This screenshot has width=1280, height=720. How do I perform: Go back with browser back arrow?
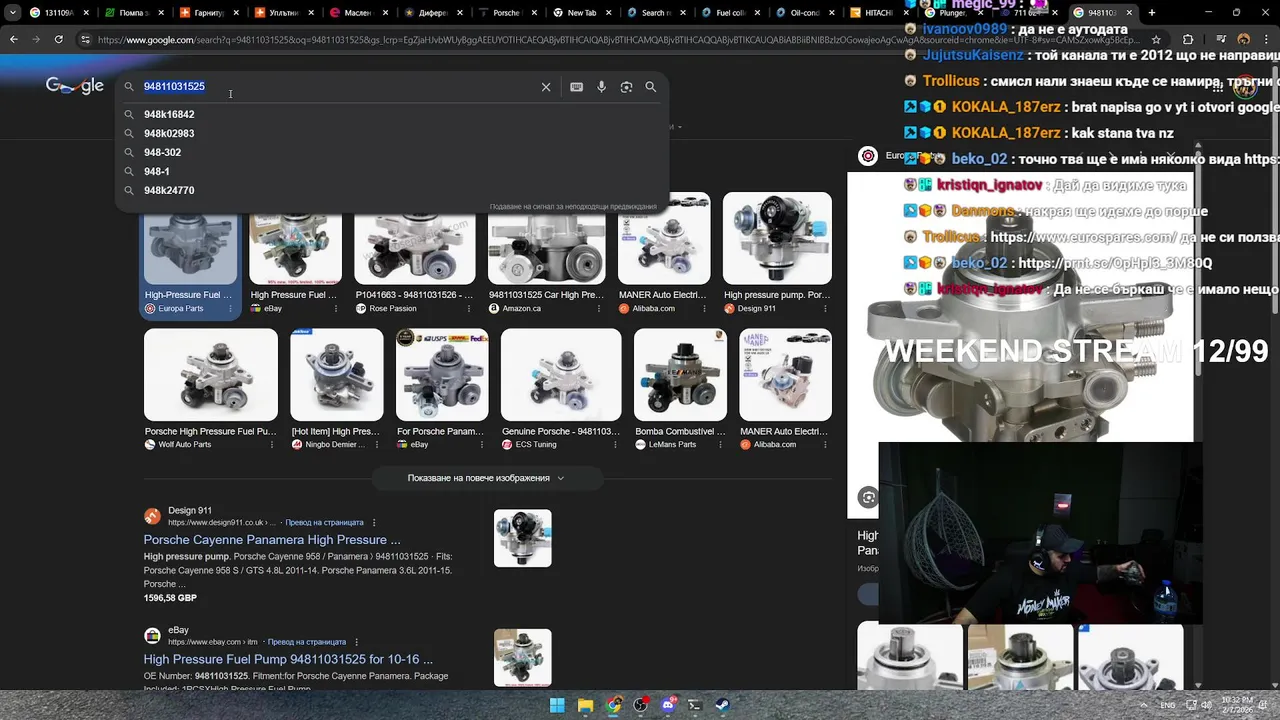[13, 39]
